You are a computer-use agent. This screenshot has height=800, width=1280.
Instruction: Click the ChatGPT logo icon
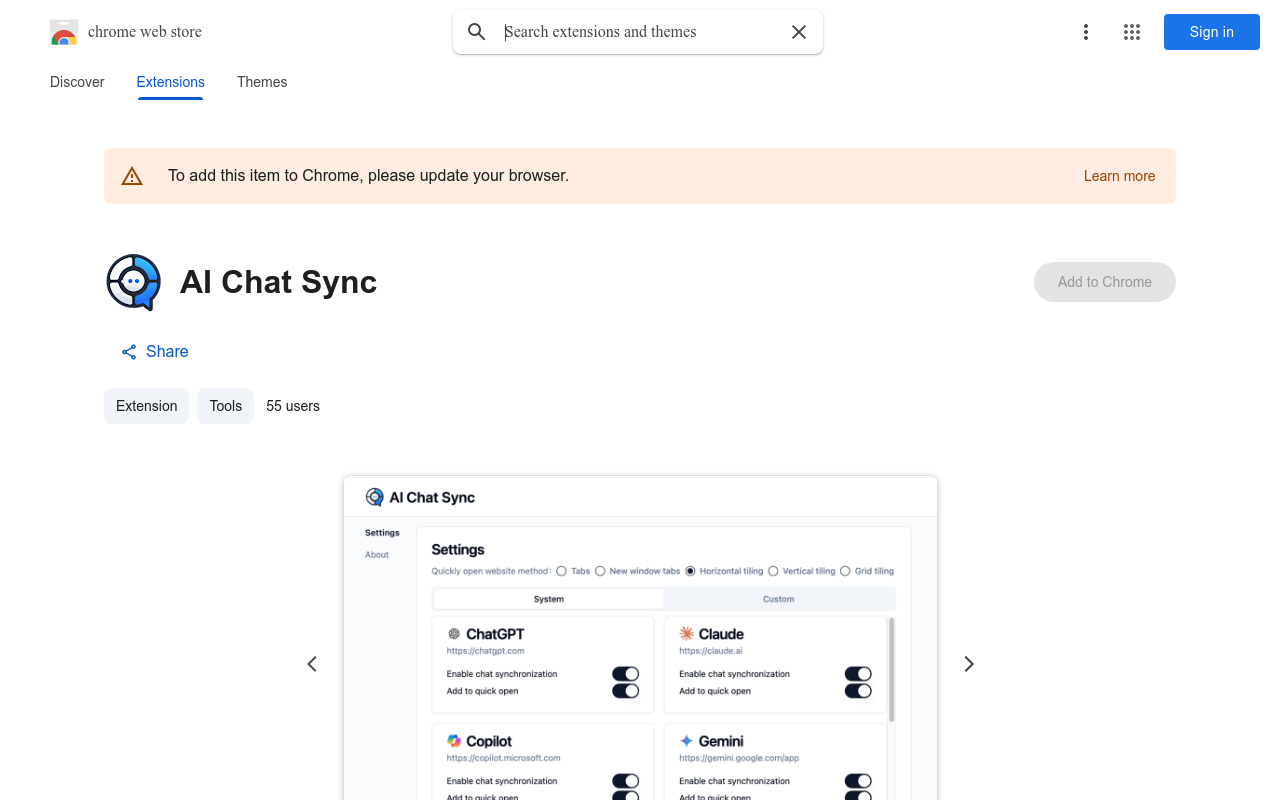coord(454,634)
